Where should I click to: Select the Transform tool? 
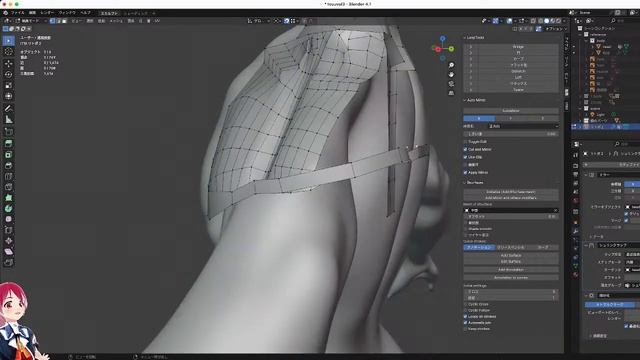pyautogui.click(x=9, y=96)
